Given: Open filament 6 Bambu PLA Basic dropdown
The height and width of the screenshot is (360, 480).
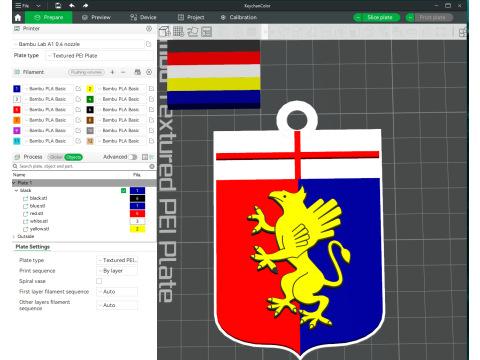Looking at the screenshot, I should [121, 110].
